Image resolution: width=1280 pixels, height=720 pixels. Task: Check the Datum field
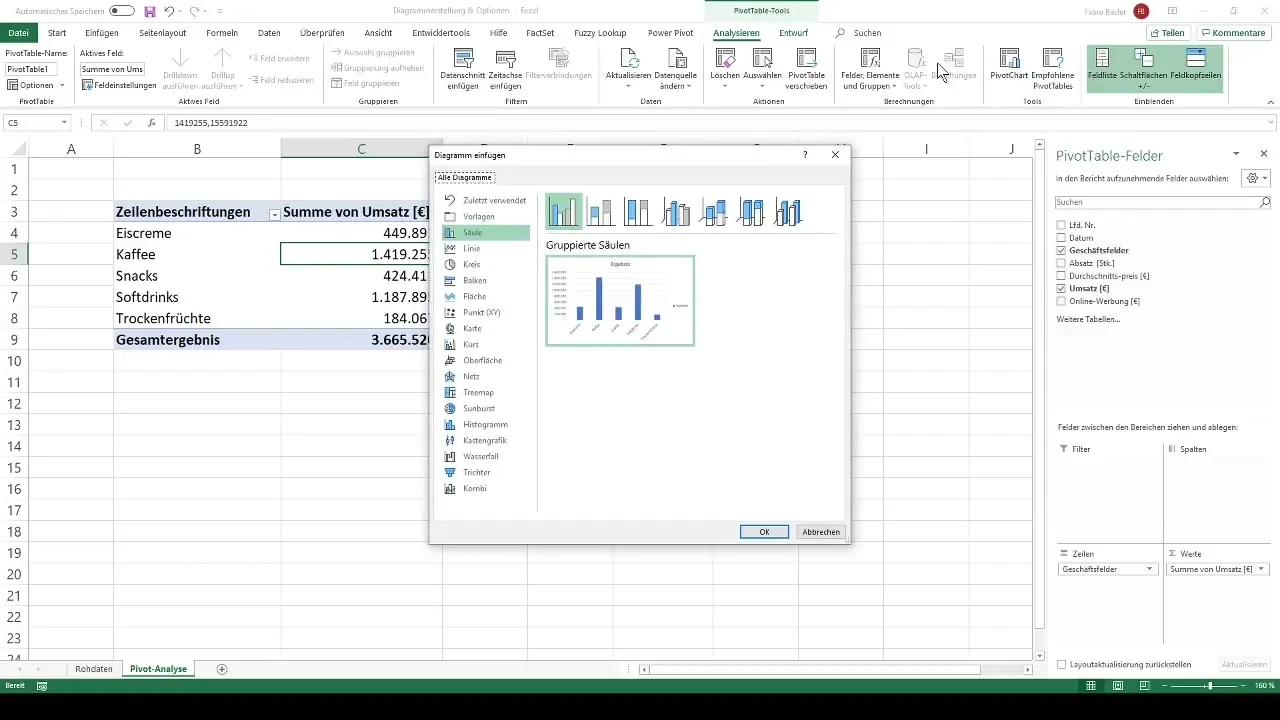[x=1061, y=238]
